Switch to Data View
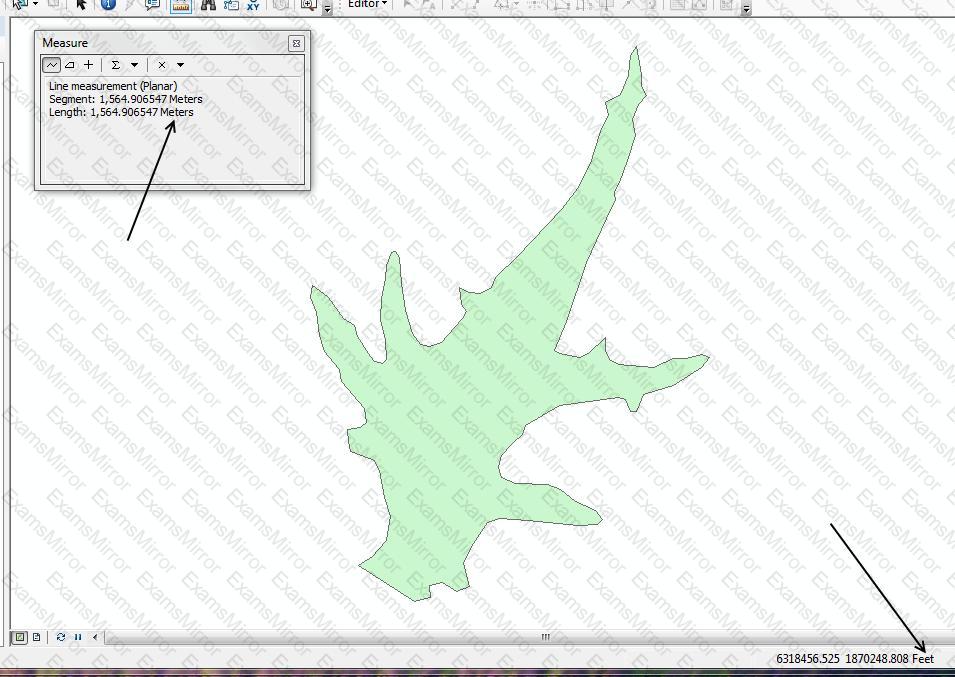 (19, 637)
